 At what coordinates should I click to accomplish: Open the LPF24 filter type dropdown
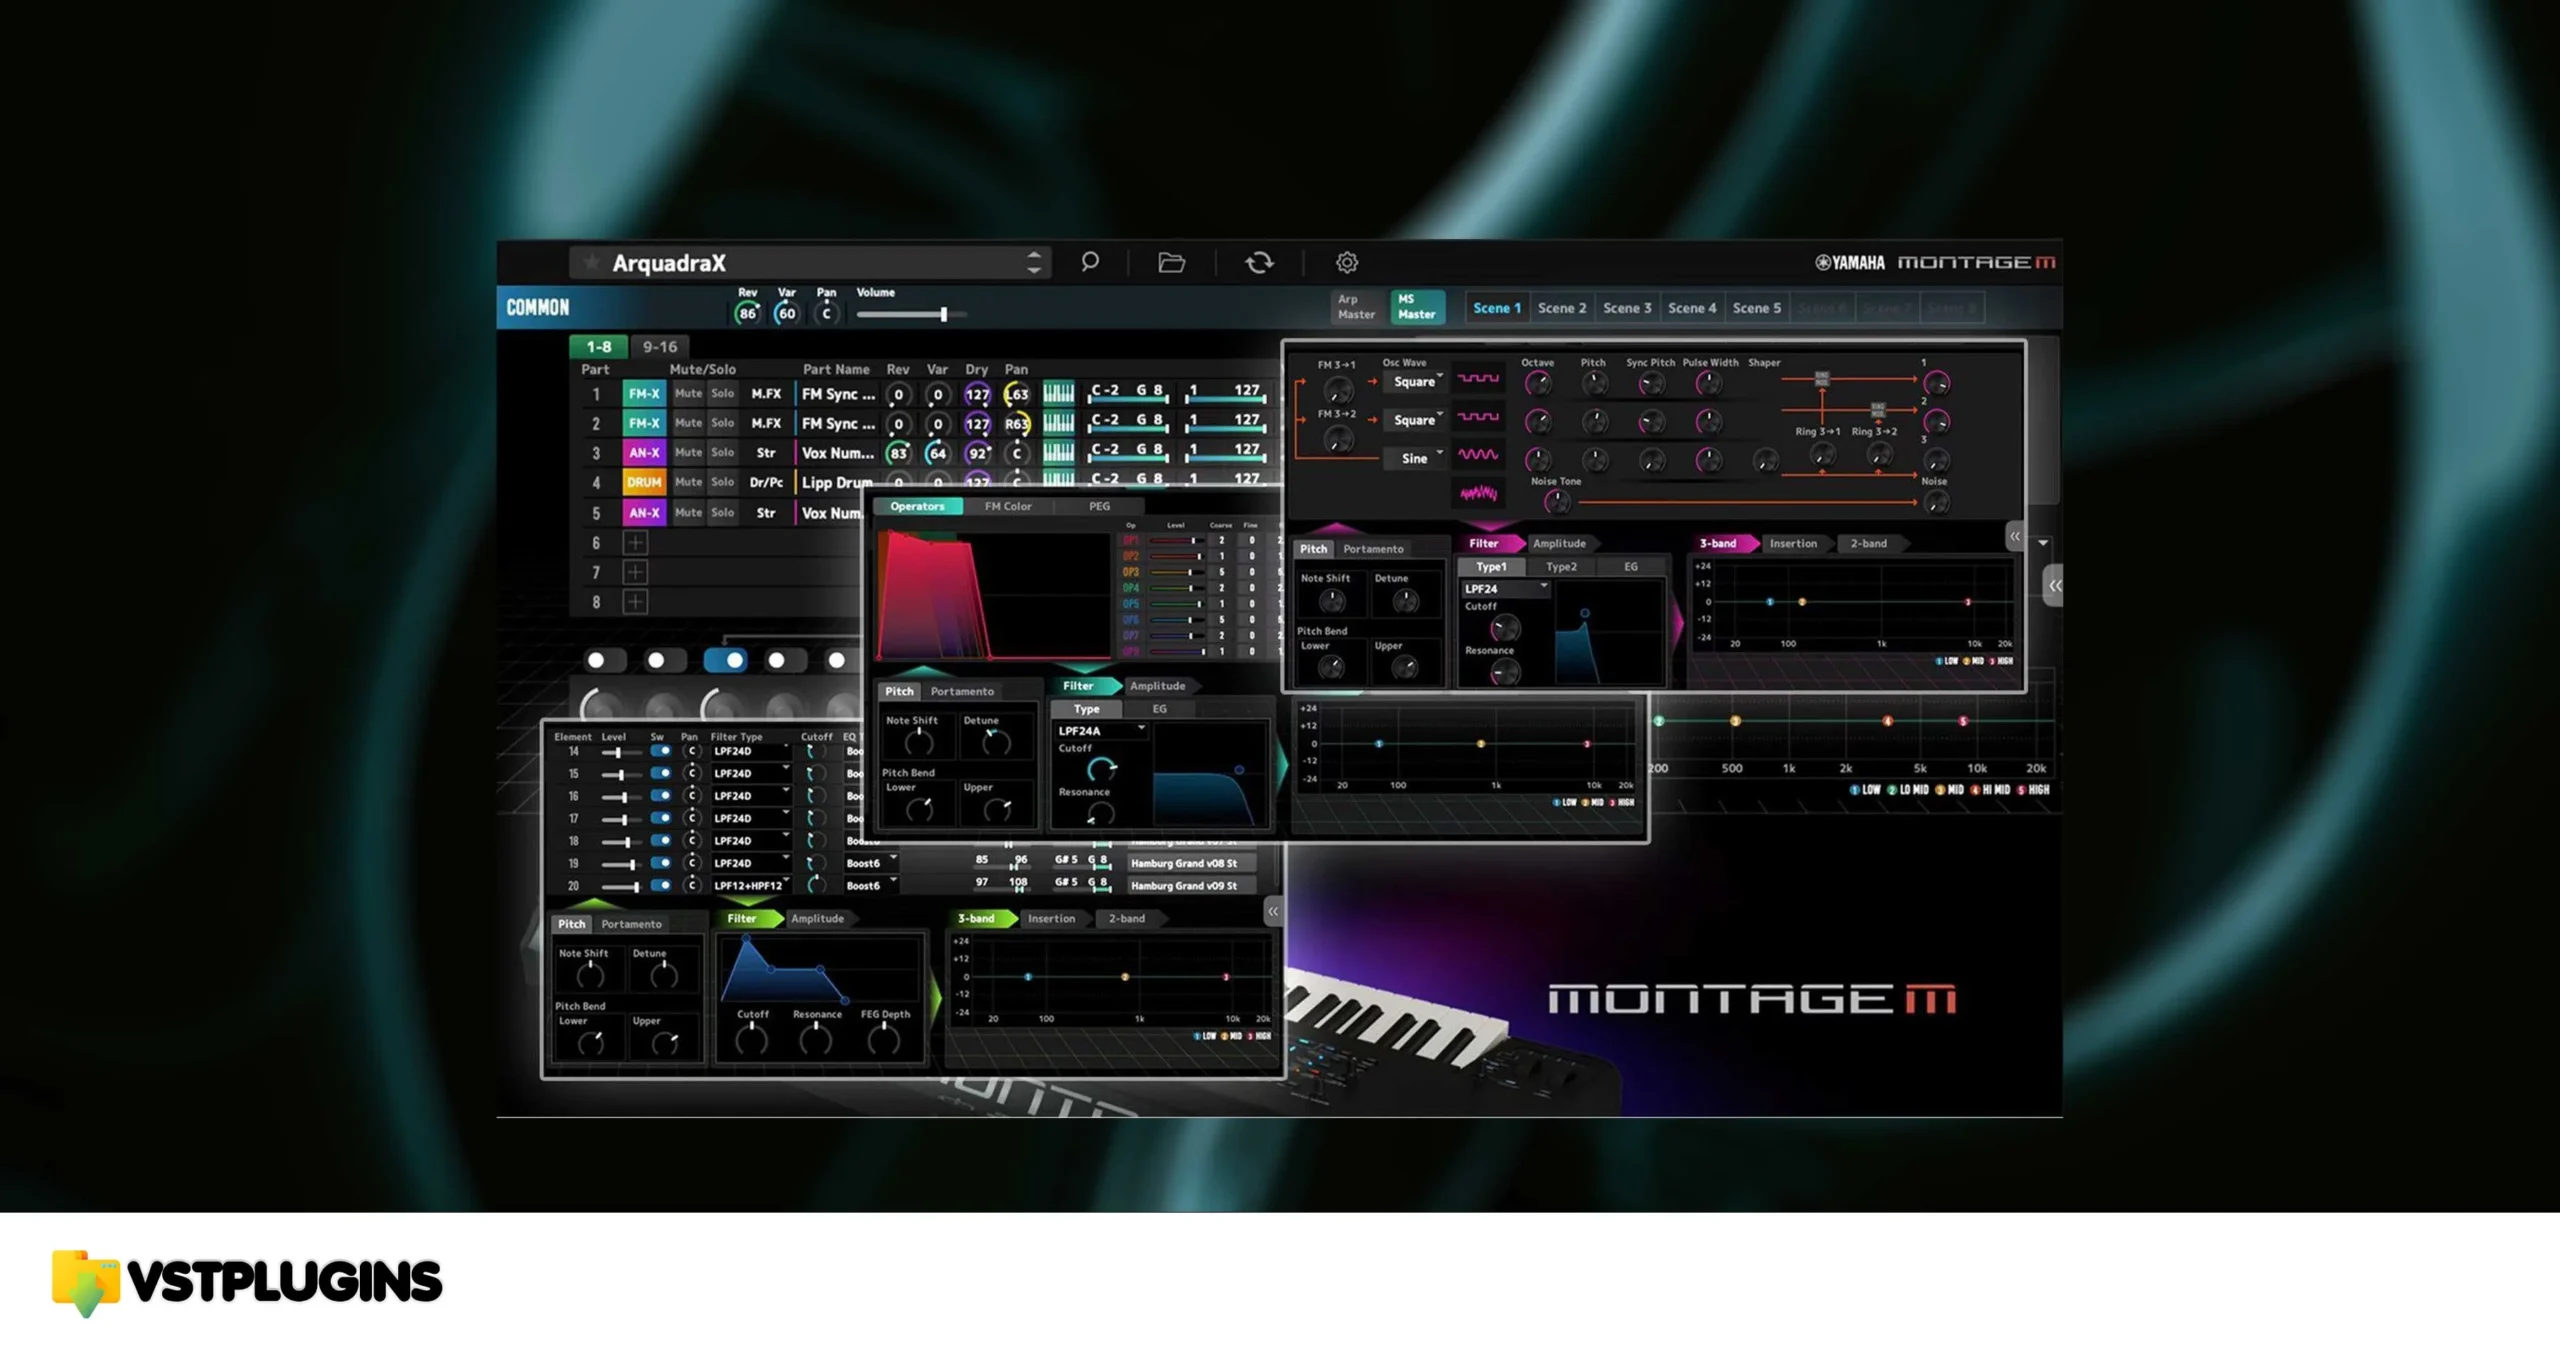(x=1504, y=589)
